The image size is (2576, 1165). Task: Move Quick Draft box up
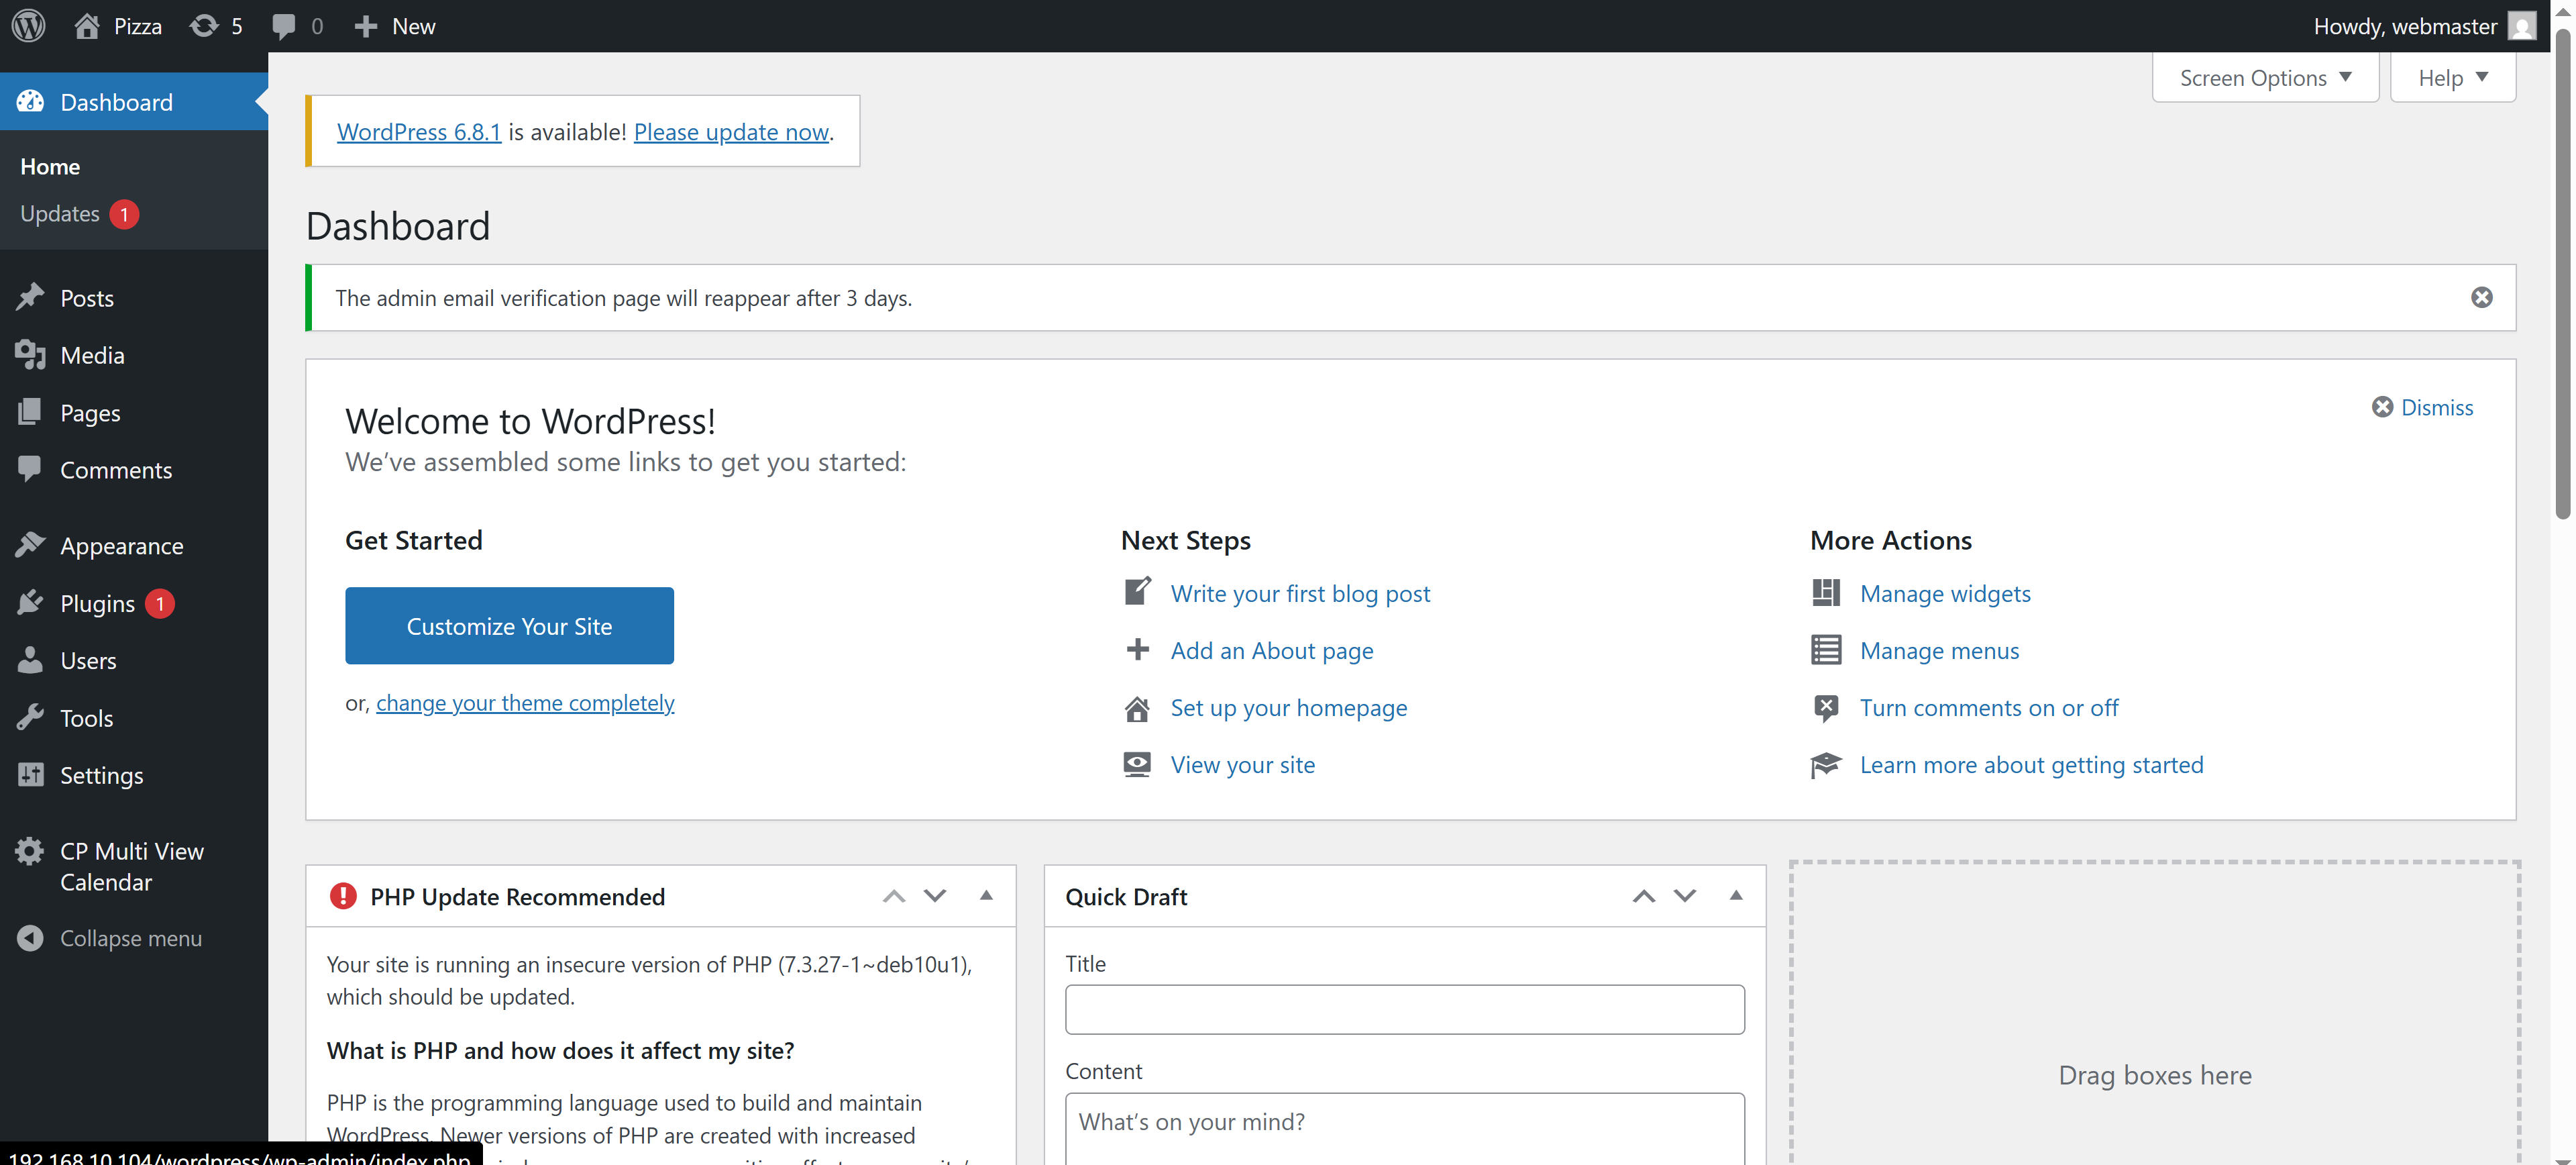click(x=1643, y=896)
